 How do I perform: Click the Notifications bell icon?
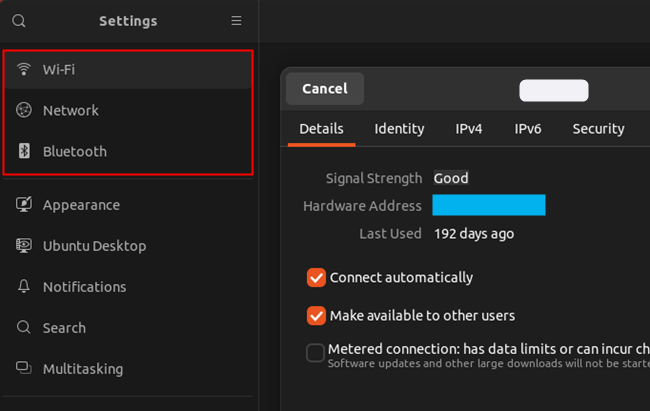tap(24, 287)
